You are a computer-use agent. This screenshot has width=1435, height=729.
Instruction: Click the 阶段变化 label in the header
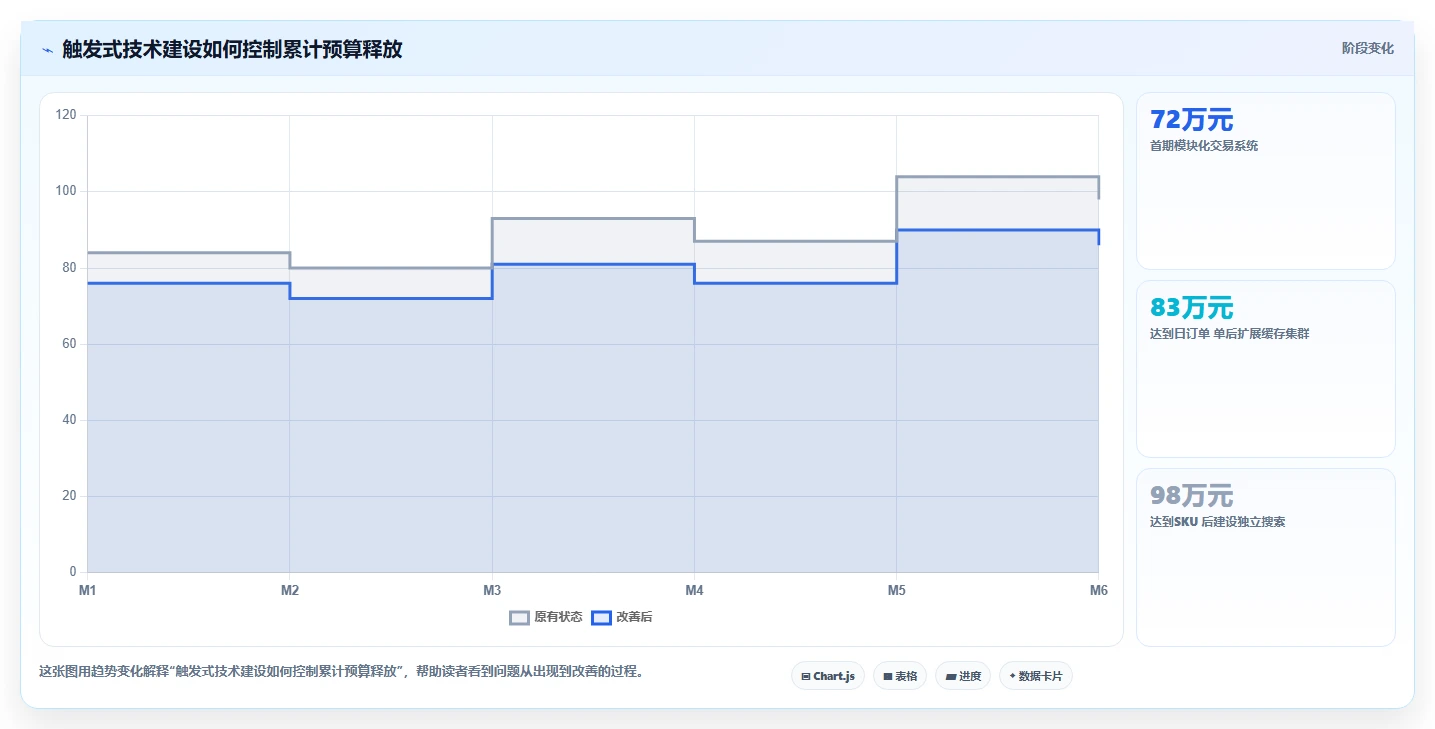[1367, 48]
